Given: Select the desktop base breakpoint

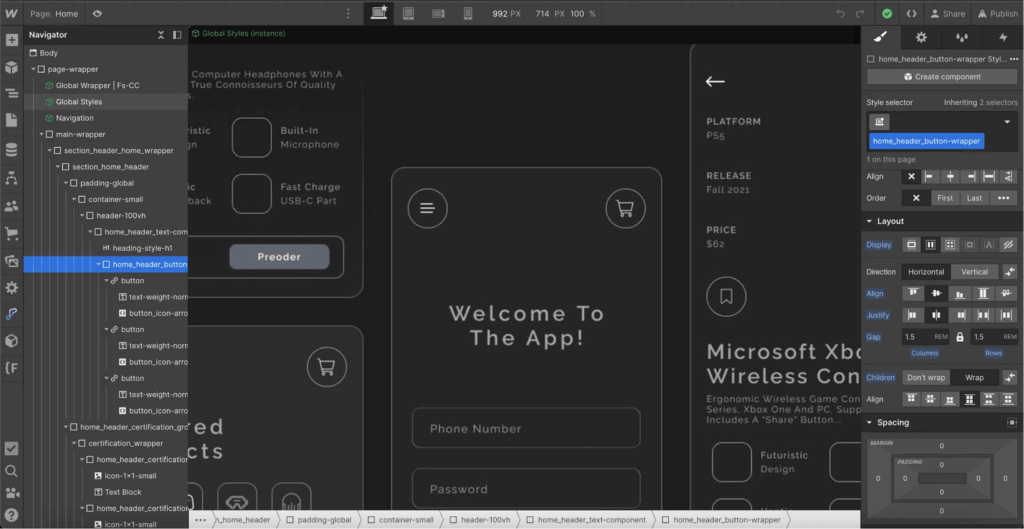Looking at the screenshot, I should [x=379, y=13].
